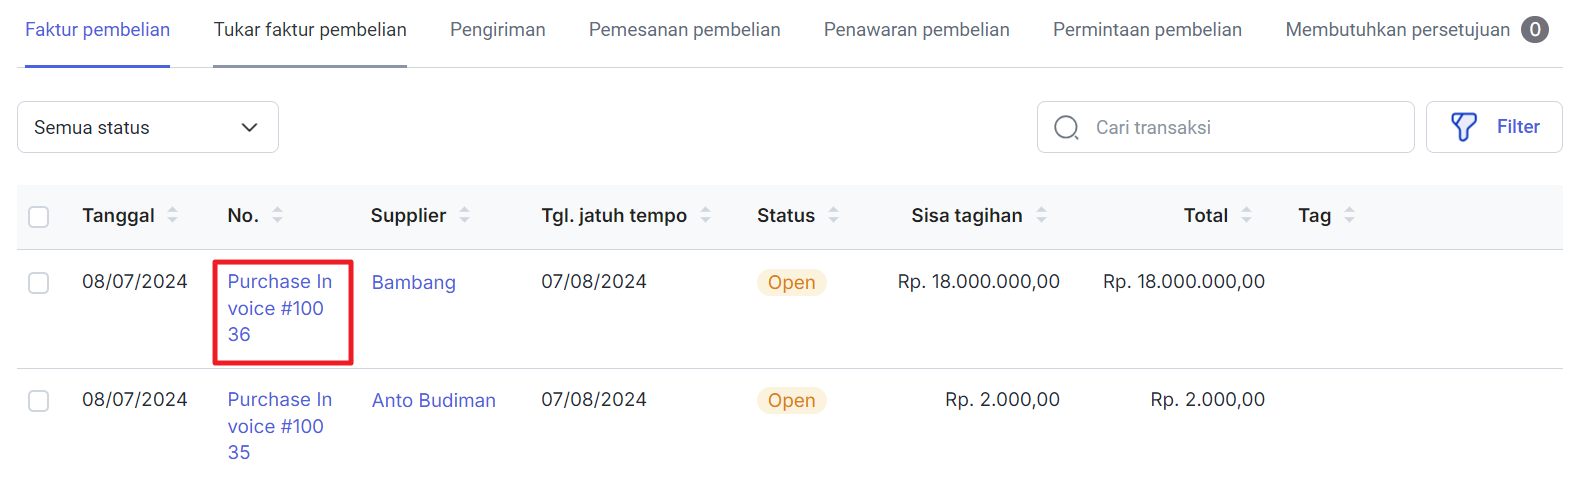
Task: Open the Pemesanan pembelian tab
Action: 684,30
